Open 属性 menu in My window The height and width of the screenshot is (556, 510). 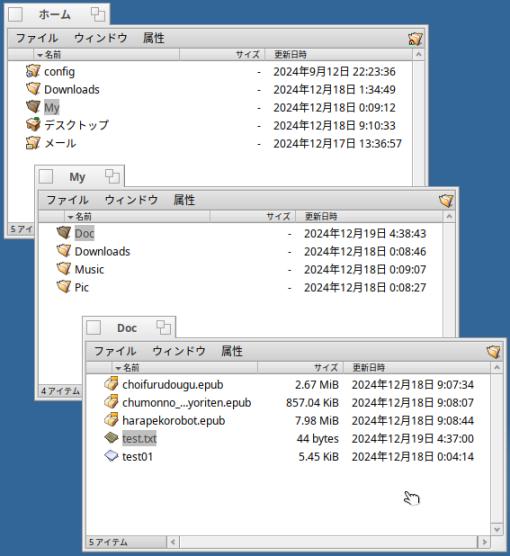[184, 200]
